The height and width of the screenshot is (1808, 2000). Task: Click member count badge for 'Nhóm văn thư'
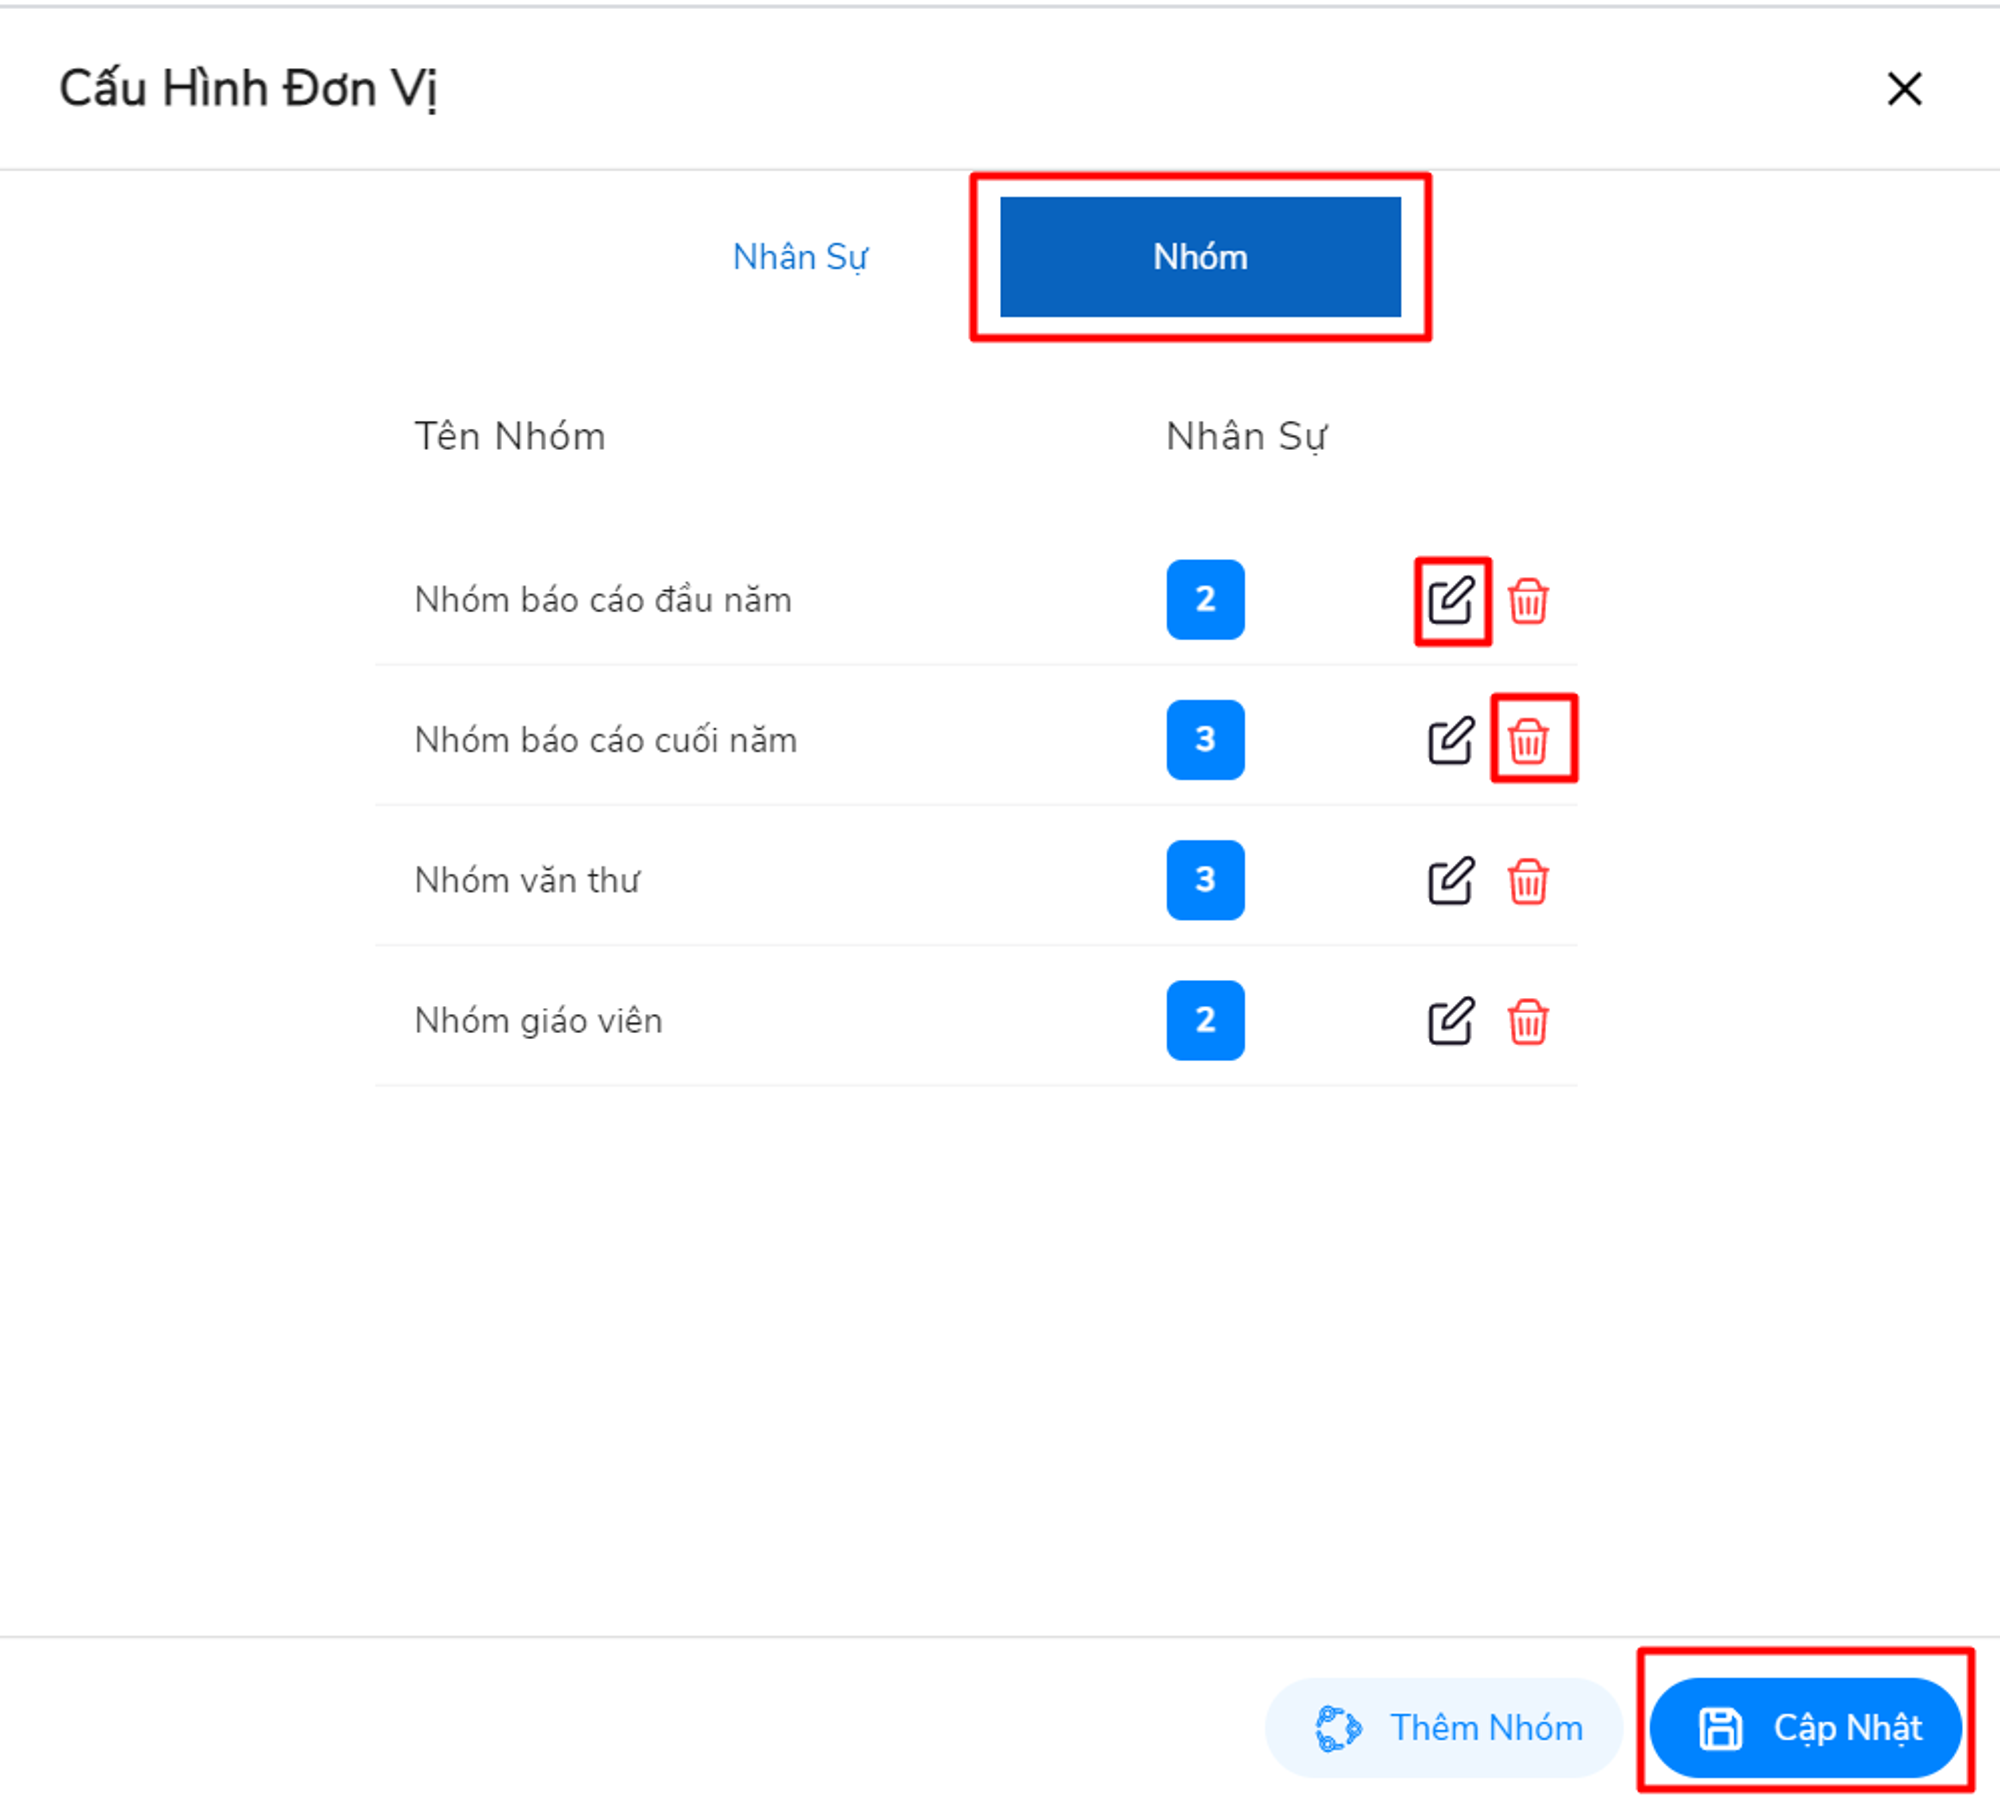pos(1205,880)
